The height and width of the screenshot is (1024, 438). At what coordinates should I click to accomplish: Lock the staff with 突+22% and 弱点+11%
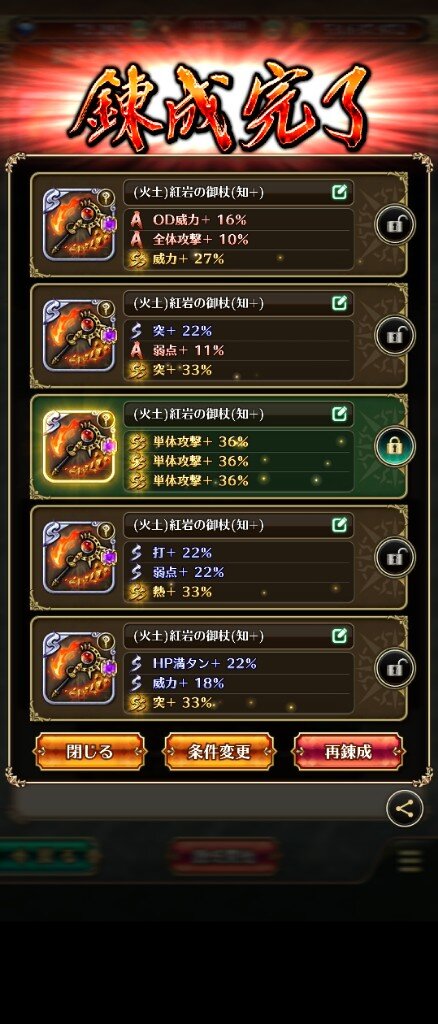click(395, 336)
